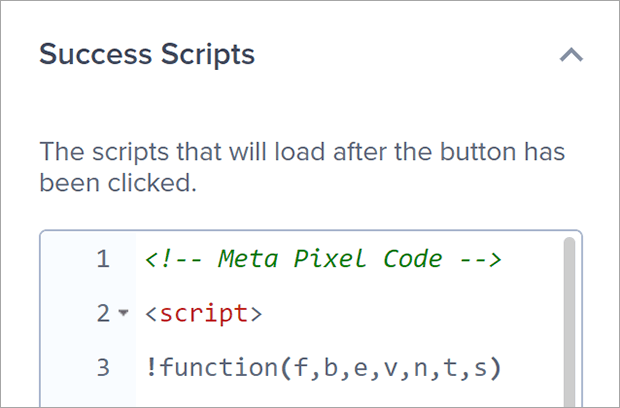Click line number 1 in the gutter
Image resolution: width=620 pixels, height=408 pixels.
point(103,260)
